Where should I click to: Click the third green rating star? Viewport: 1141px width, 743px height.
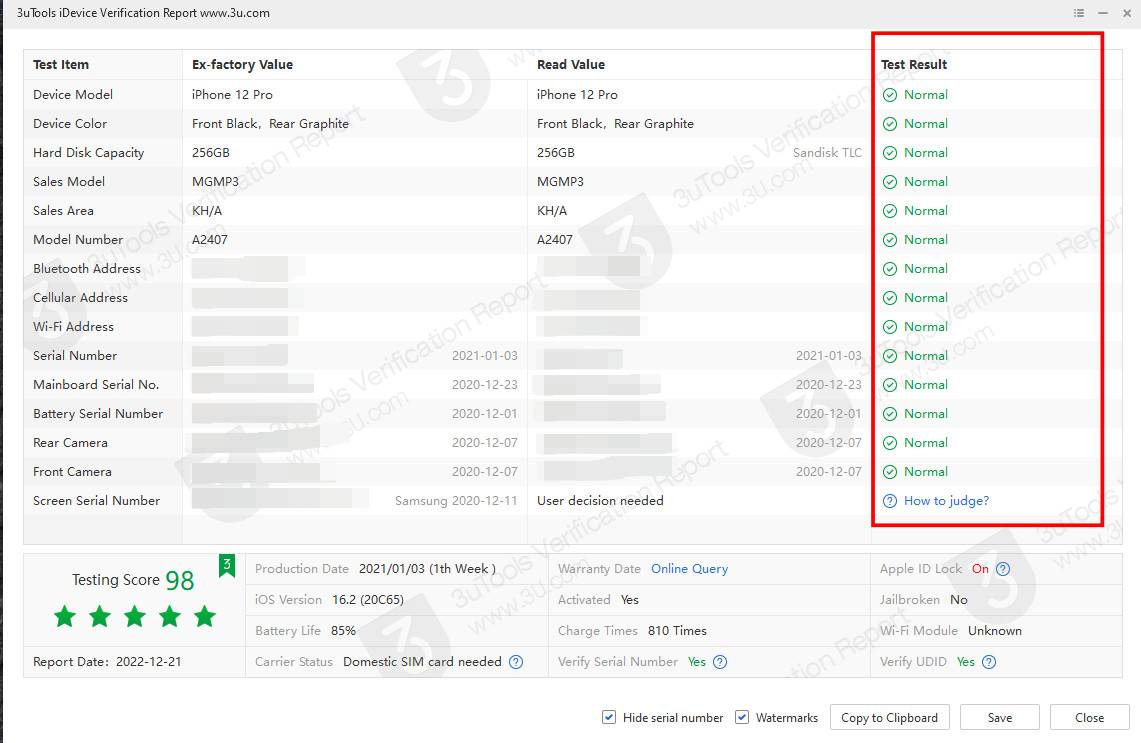click(x=135, y=616)
